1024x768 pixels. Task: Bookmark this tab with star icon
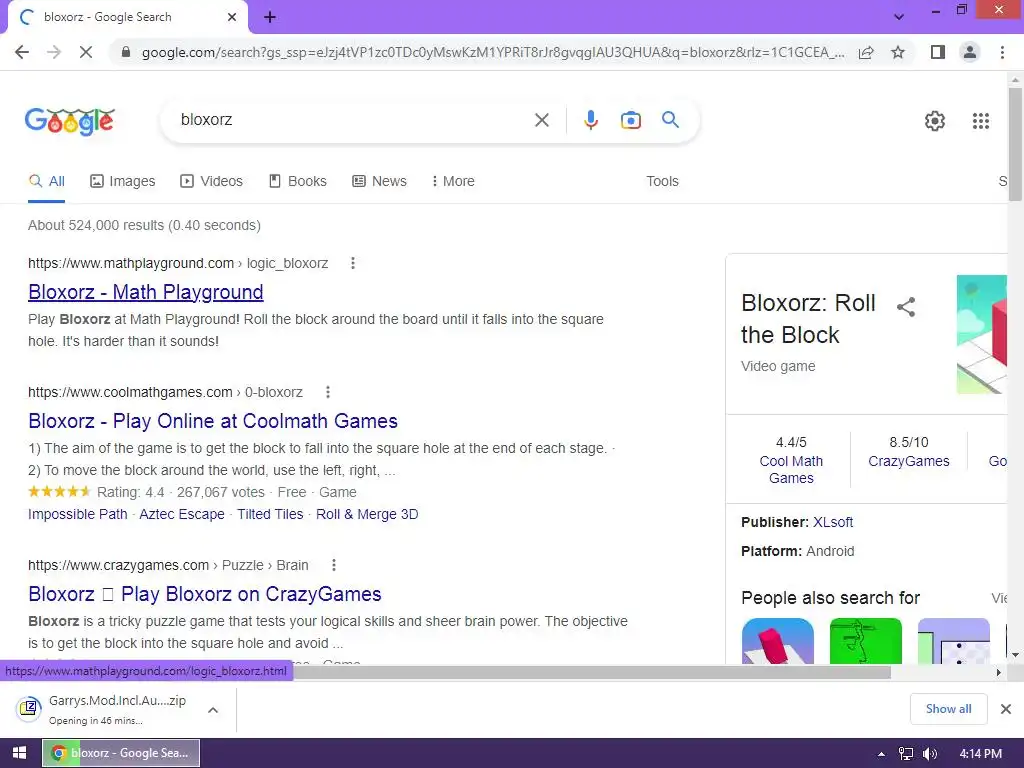pyautogui.click(x=898, y=52)
